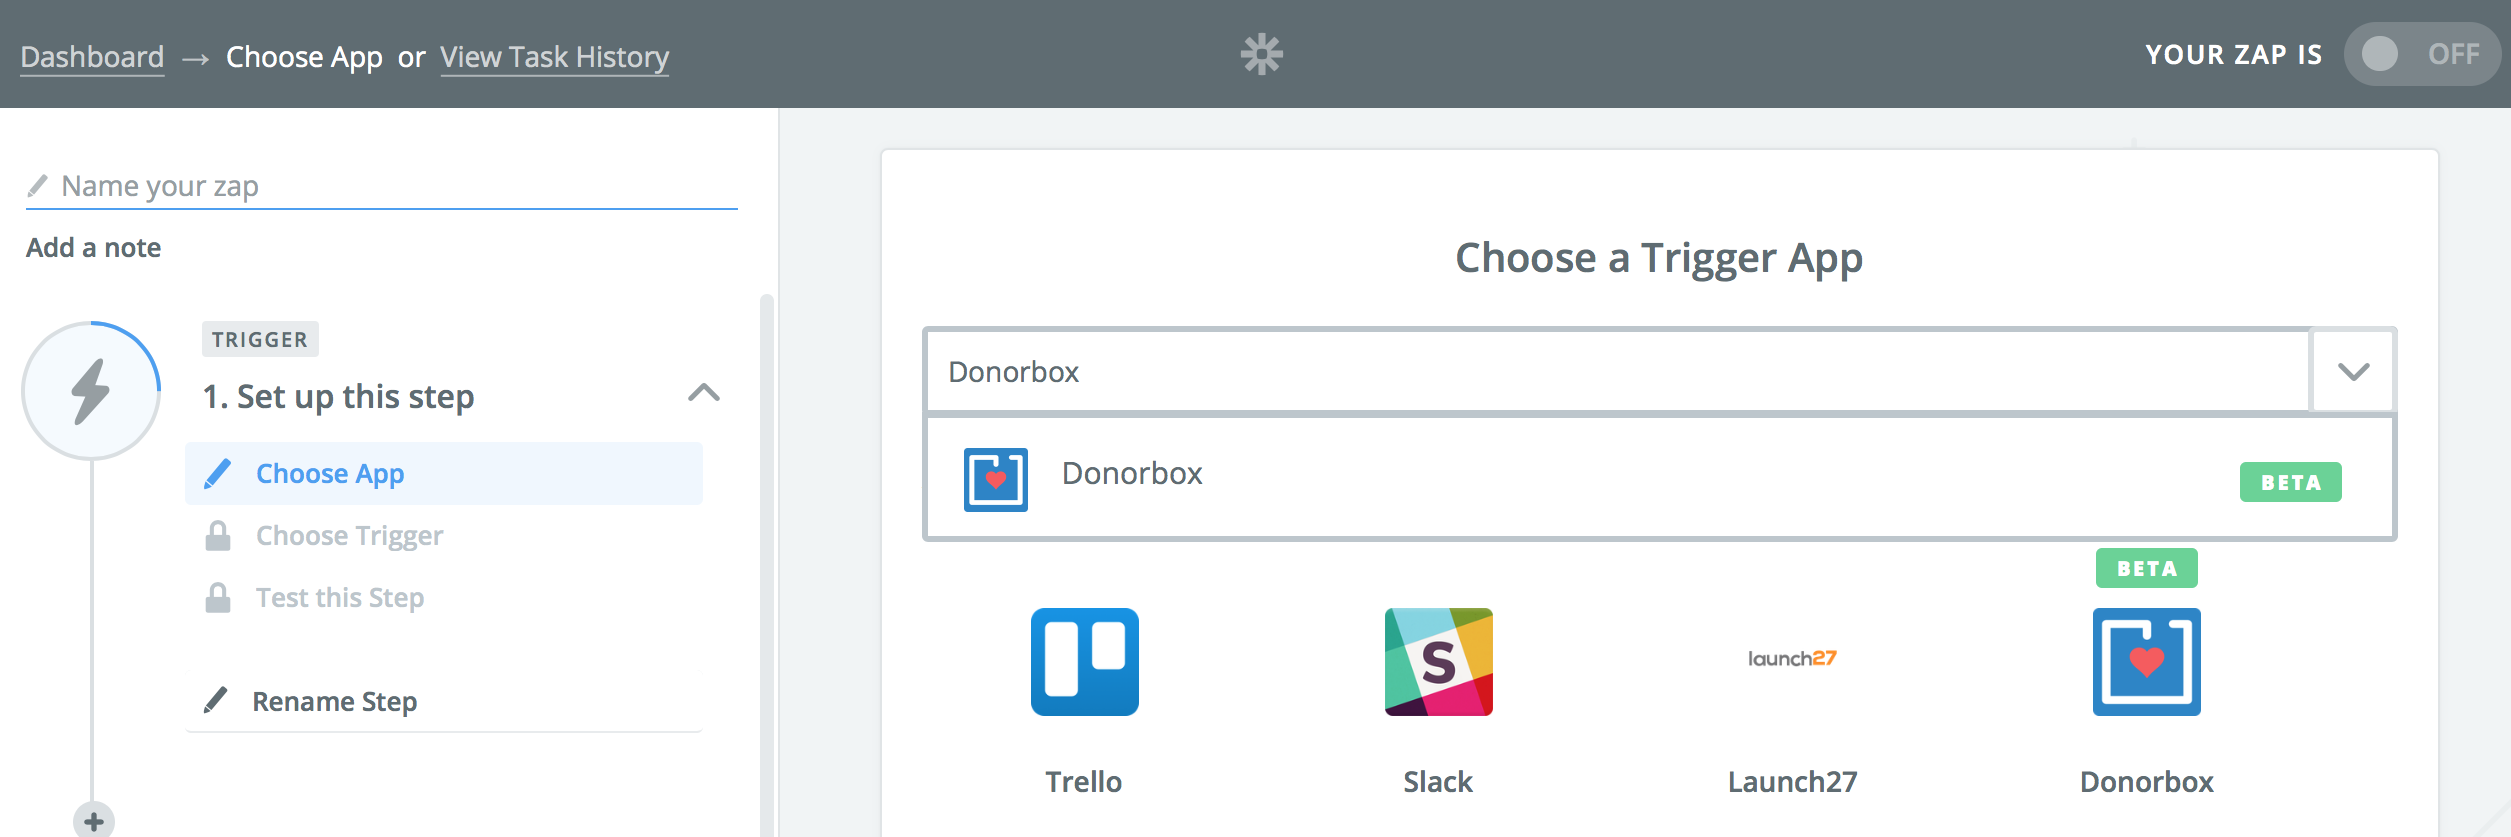The height and width of the screenshot is (837, 2511).
Task: Select the locked Choose Trigger step
Action: (349, 536)
